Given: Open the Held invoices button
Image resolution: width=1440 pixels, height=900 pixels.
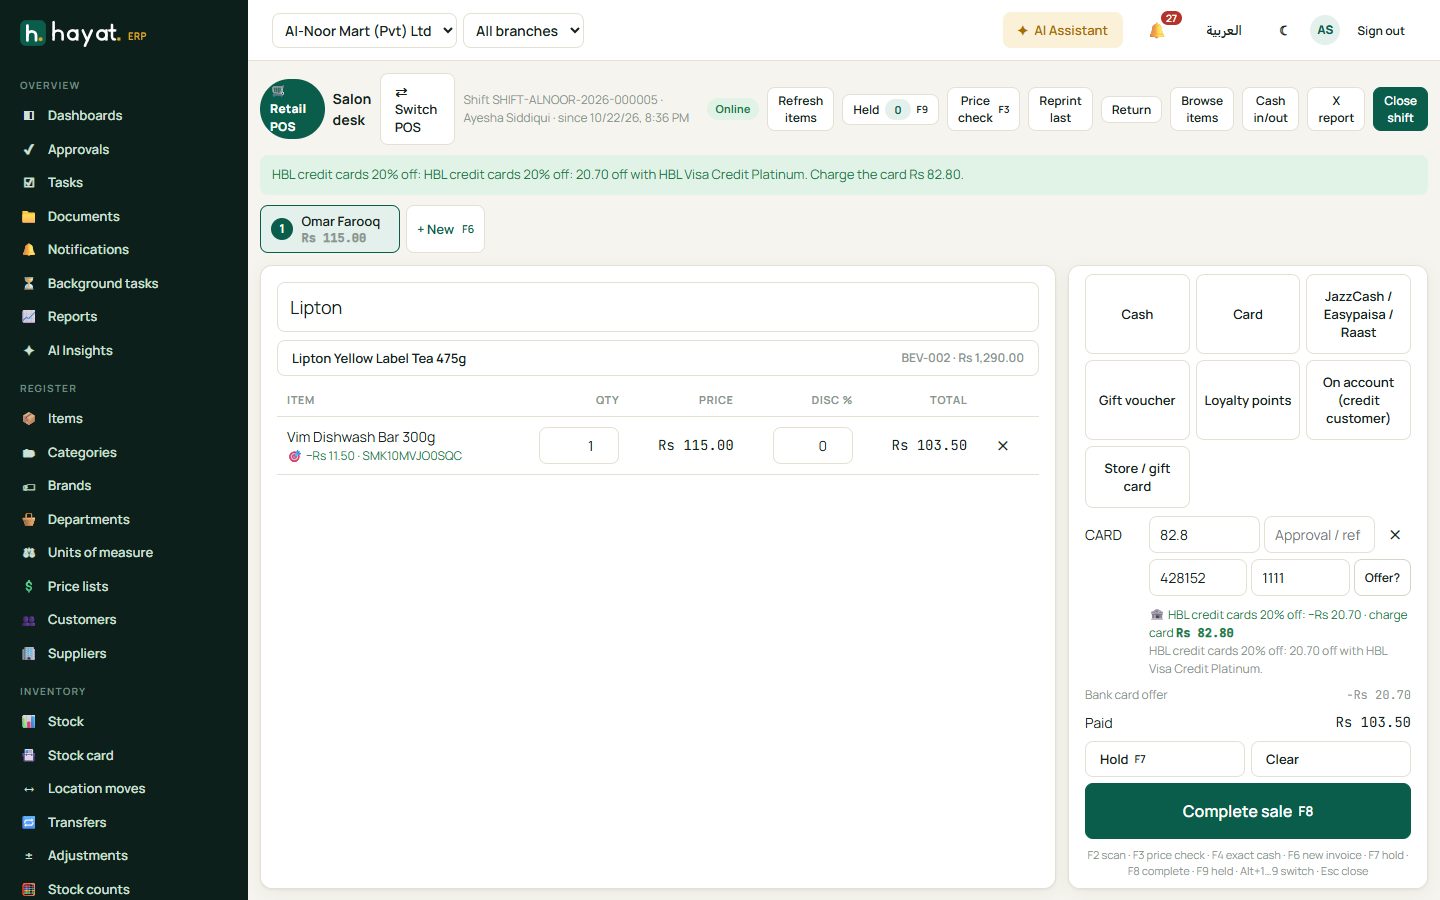Looking at the screenshot, I should tap(890, 110).
